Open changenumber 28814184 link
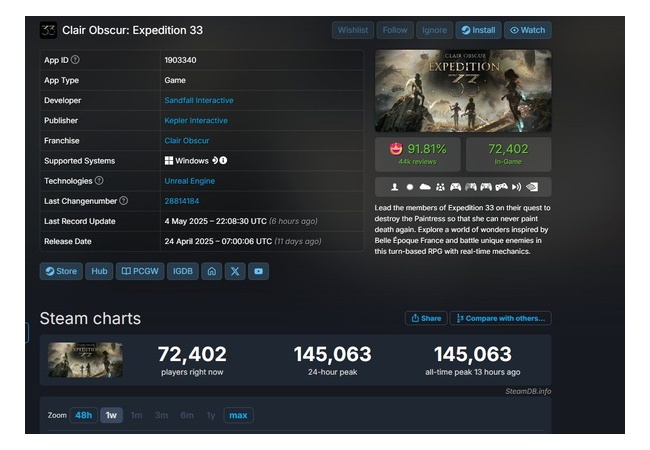The height and width of the screenshot is (450, 650). point(182,201)
